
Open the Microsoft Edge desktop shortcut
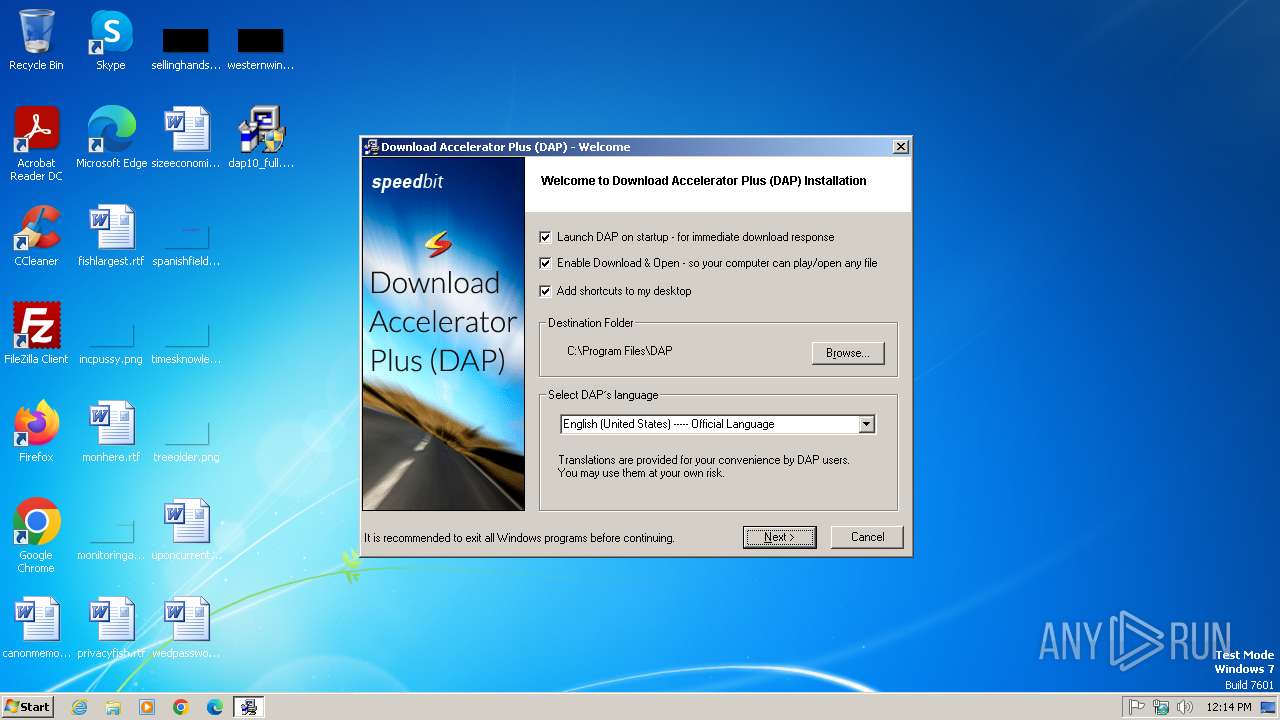point(111,138)
